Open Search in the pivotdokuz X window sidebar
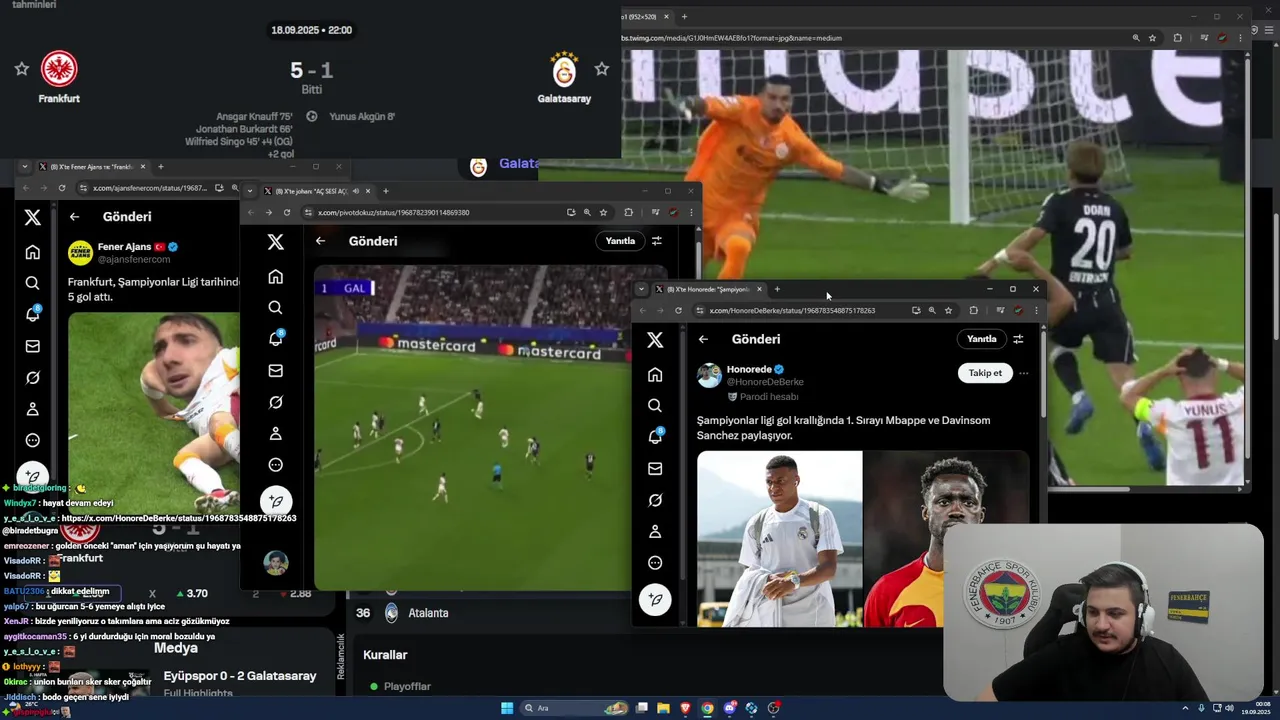The image size is (1280, 720). click(x=276, y=308)
